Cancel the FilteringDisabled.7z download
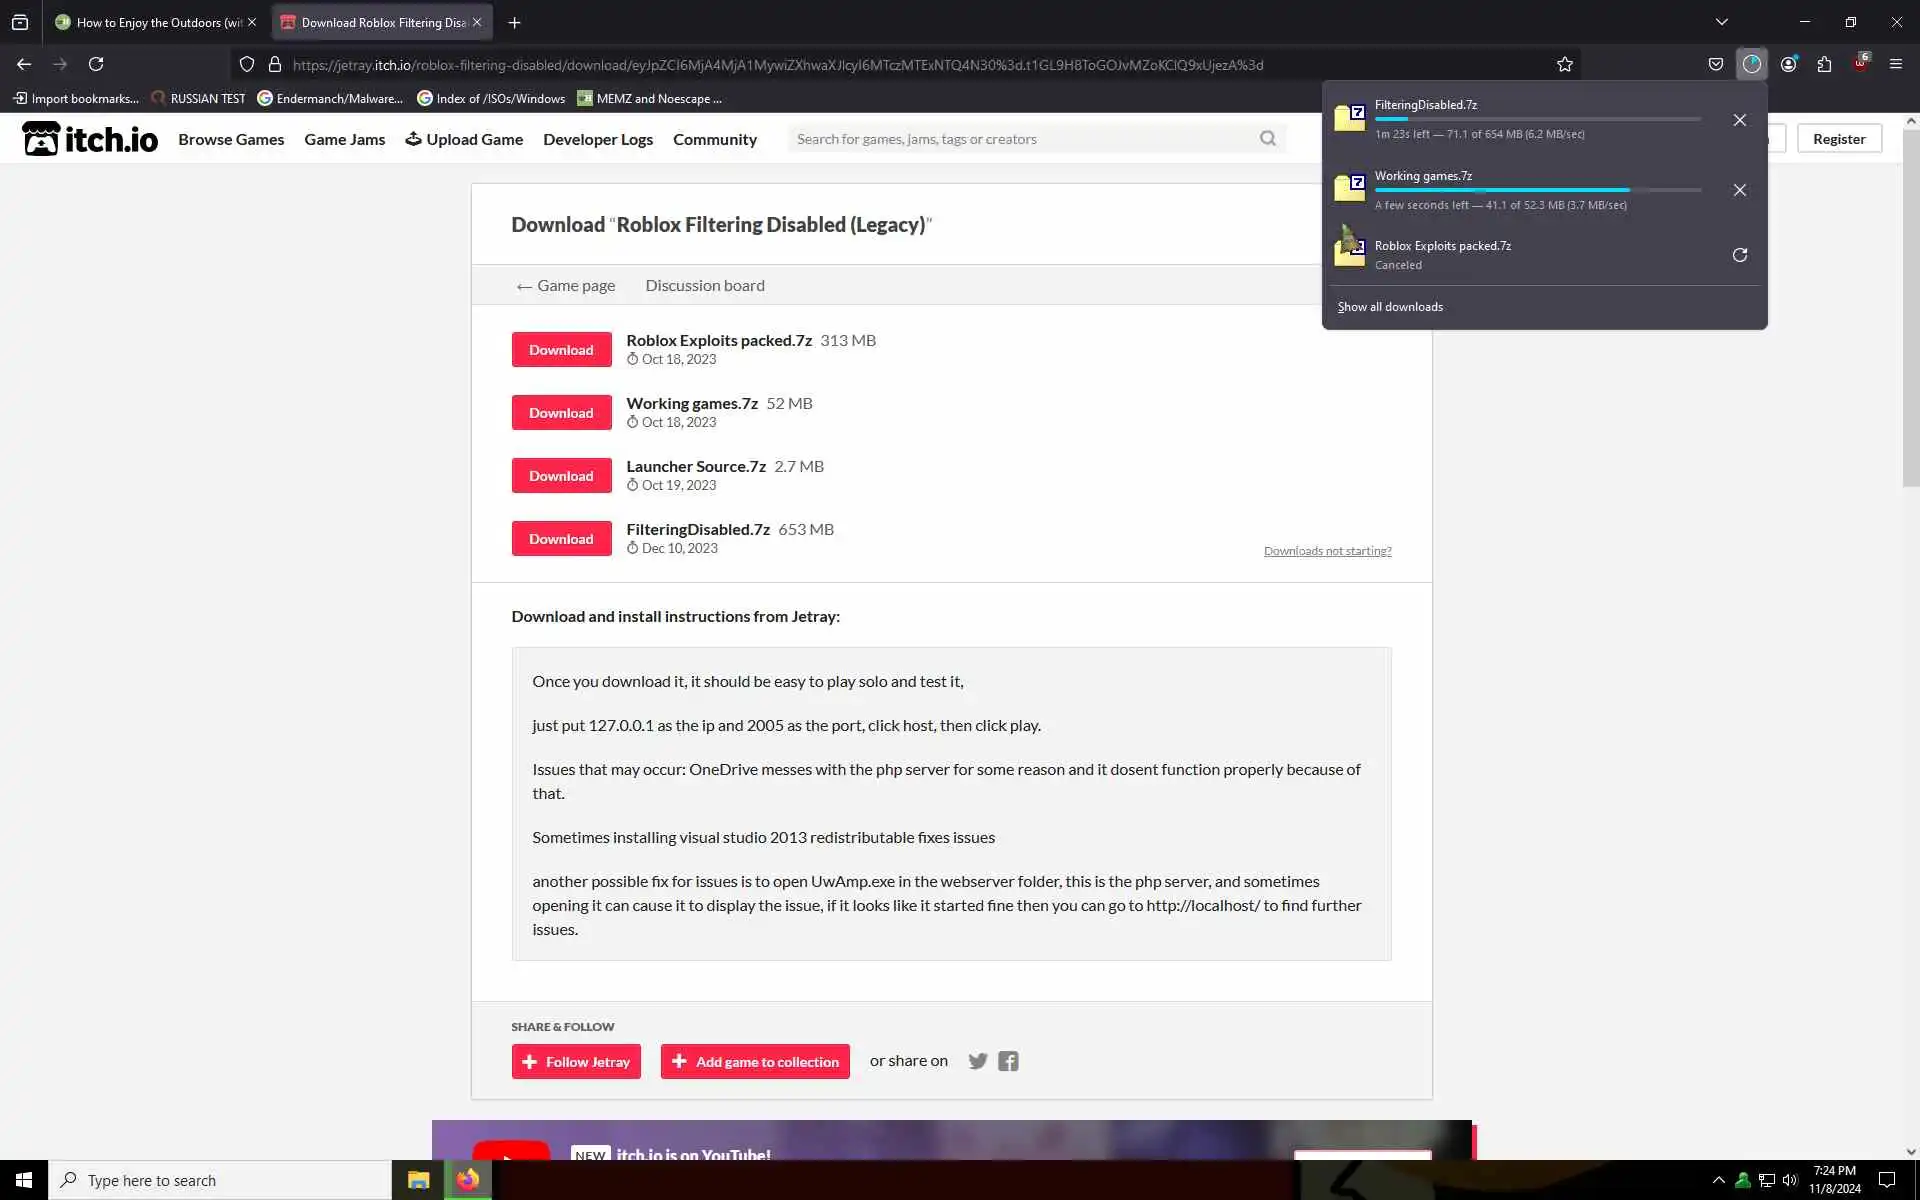 pos(1739,120)
